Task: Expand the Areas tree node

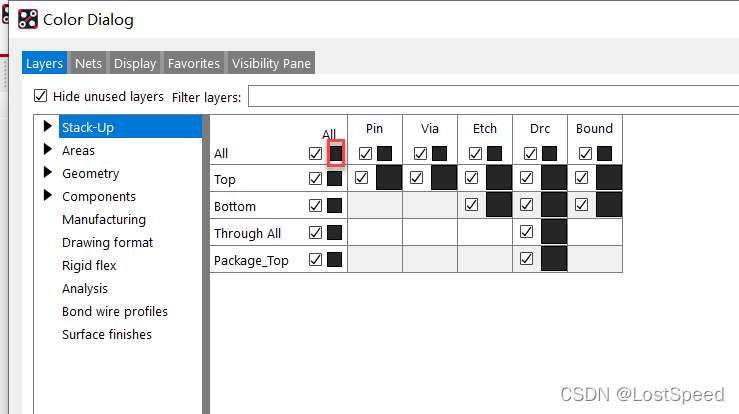Action: (x=47, y=150)
